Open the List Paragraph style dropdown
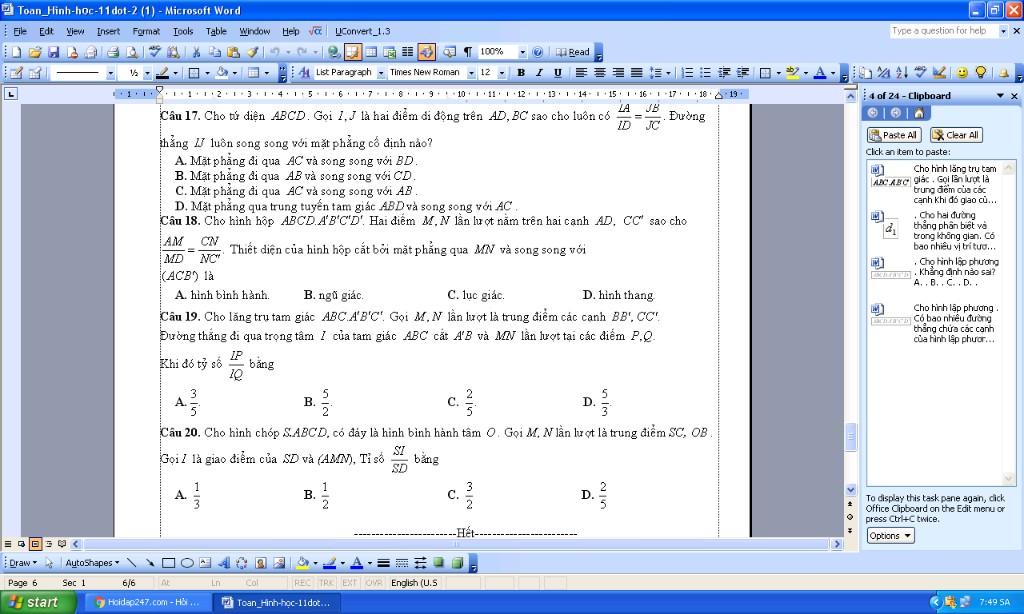 [x=381, y=73]
